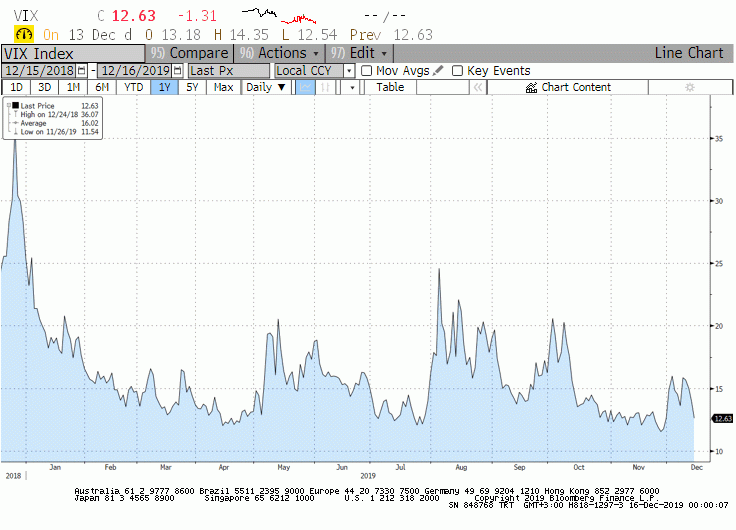Click the empty field next to Table
This screenshot has width=736, height=530.
443,87
